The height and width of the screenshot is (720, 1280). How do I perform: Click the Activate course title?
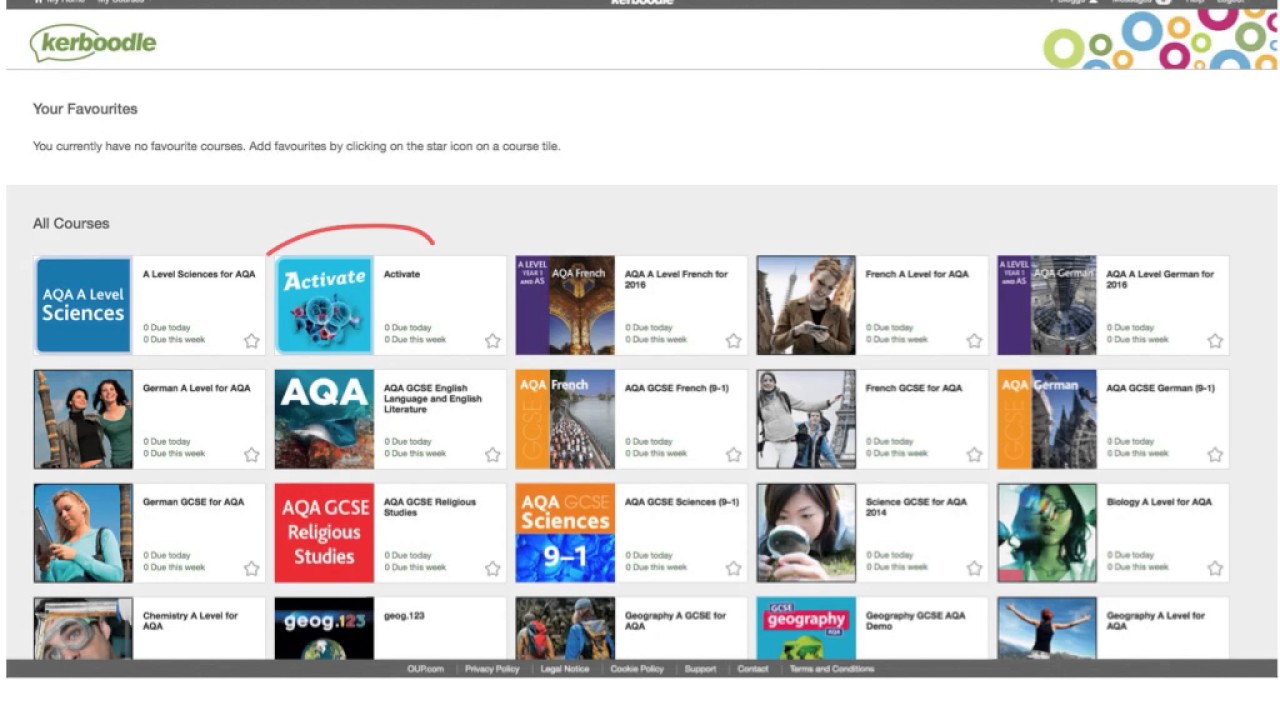(x=402, y=274)
